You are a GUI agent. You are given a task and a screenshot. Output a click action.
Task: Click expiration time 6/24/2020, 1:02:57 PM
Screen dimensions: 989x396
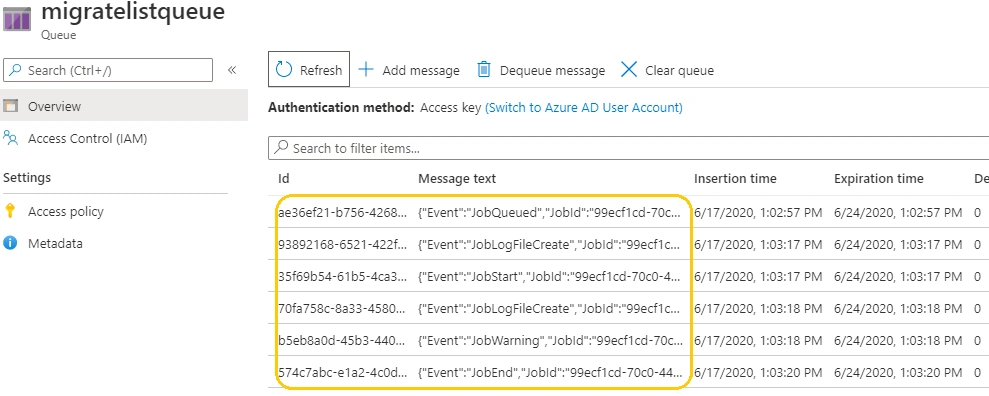click(898, 213)
